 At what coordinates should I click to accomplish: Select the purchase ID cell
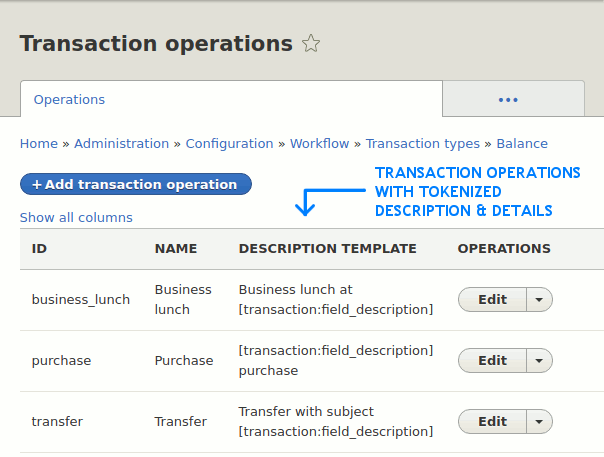coord(61,361)
